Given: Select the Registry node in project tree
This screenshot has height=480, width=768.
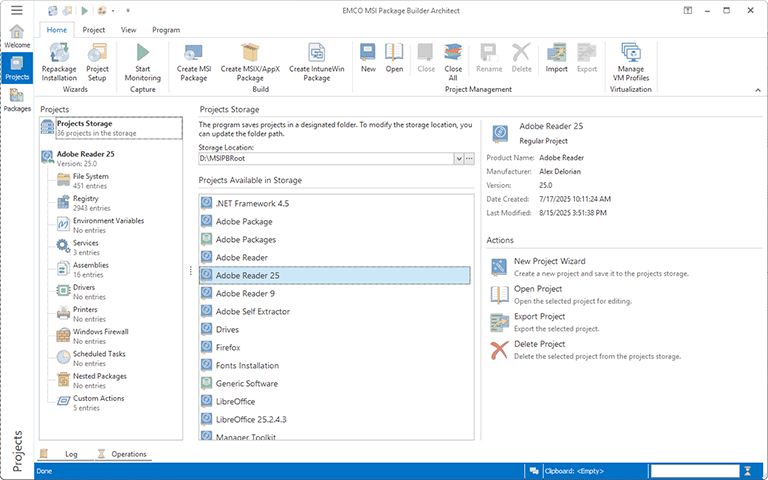Looking at the screenshot, I should pyautogui.click(x=85, y=199).
